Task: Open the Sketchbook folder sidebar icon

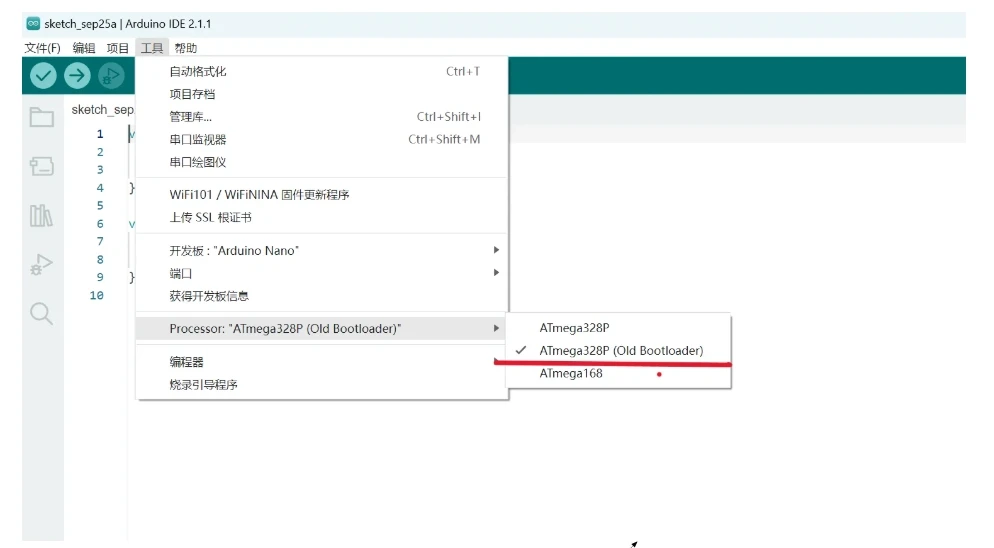Action: pyautogui.click(x=41, y=118)
